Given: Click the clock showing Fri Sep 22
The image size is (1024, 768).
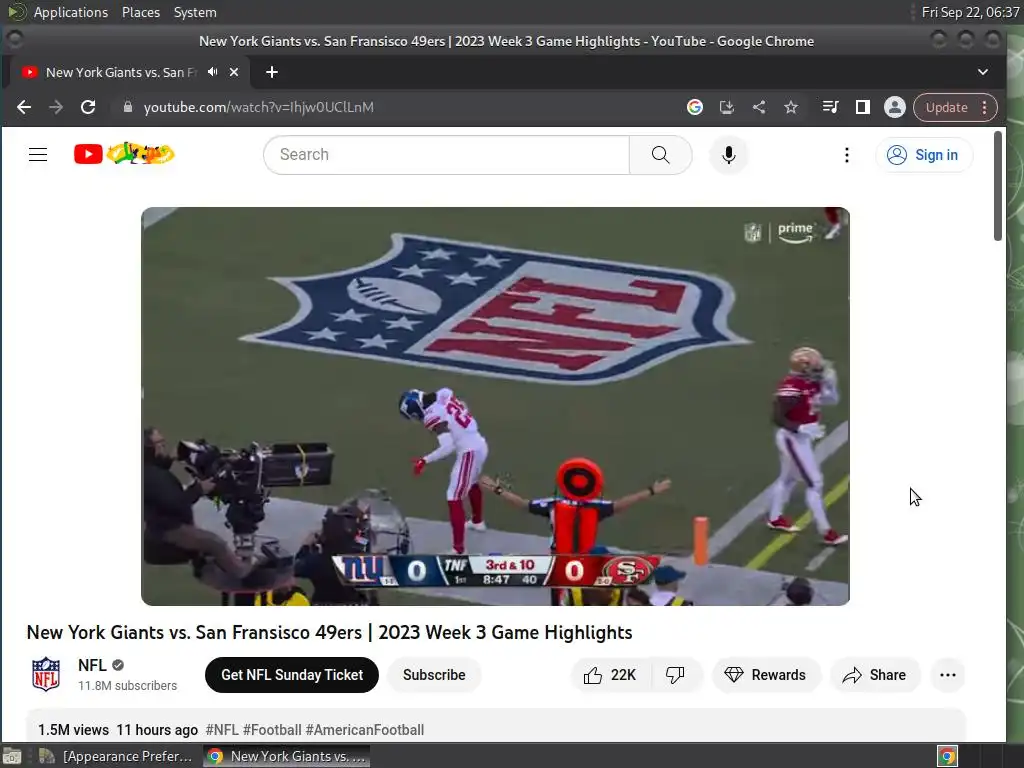Looking at the screenshot, I should tap(970, 12).
